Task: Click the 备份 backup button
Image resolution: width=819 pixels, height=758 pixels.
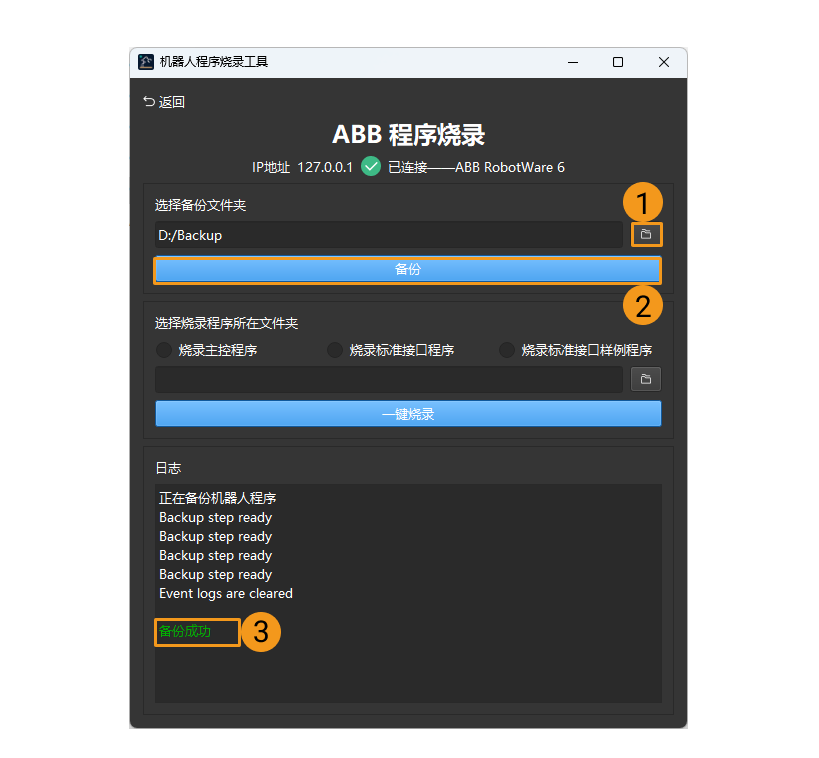Action: pos(407,269)
